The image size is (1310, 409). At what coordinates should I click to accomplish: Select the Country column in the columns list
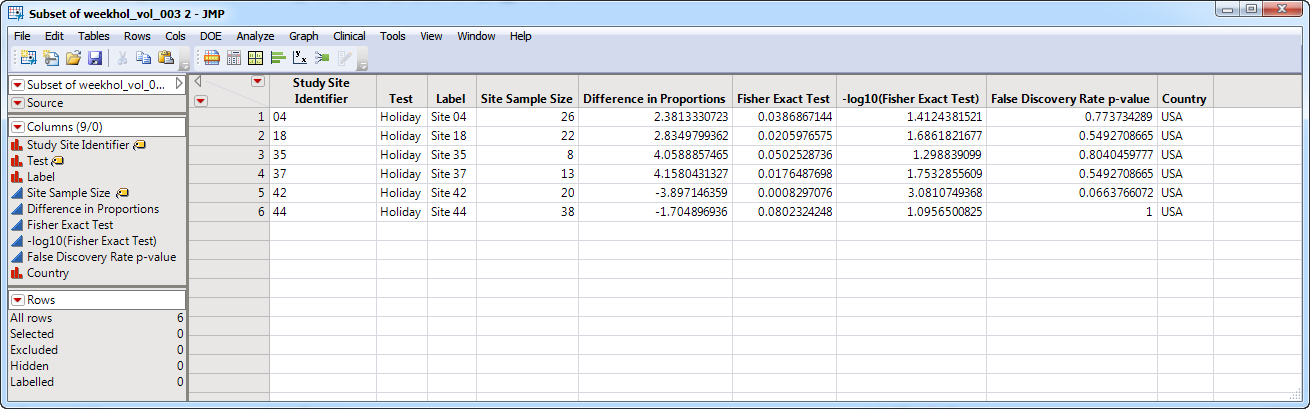click(x=48, y=273)
